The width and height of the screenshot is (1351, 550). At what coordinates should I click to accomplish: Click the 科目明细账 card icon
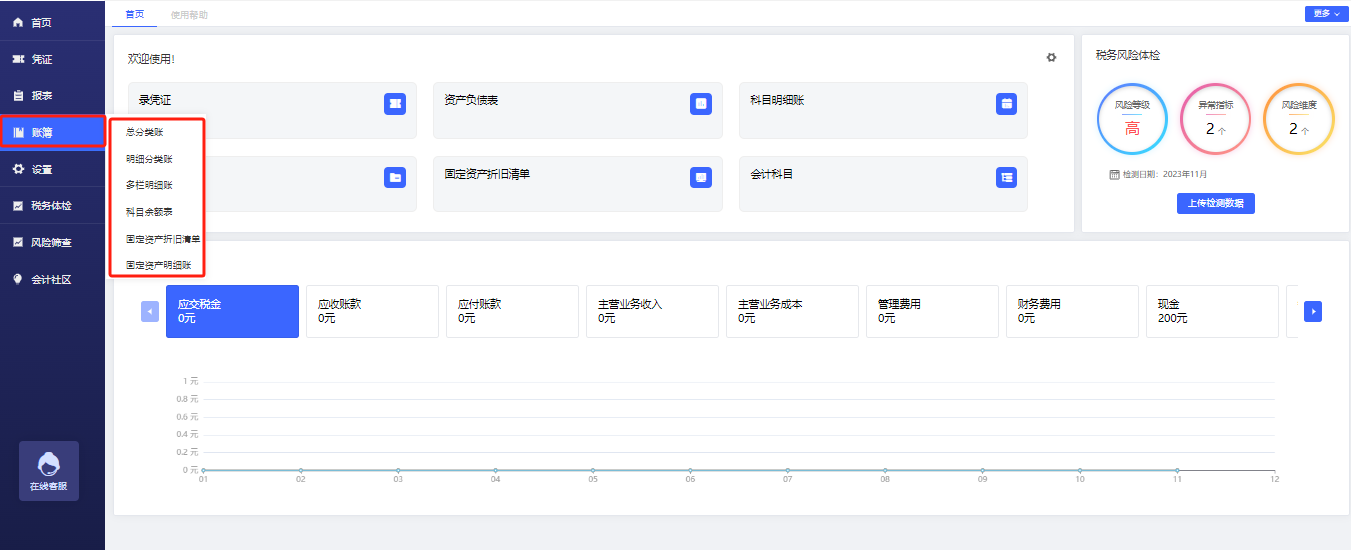pyautogui.click(x=1007, y=104)
